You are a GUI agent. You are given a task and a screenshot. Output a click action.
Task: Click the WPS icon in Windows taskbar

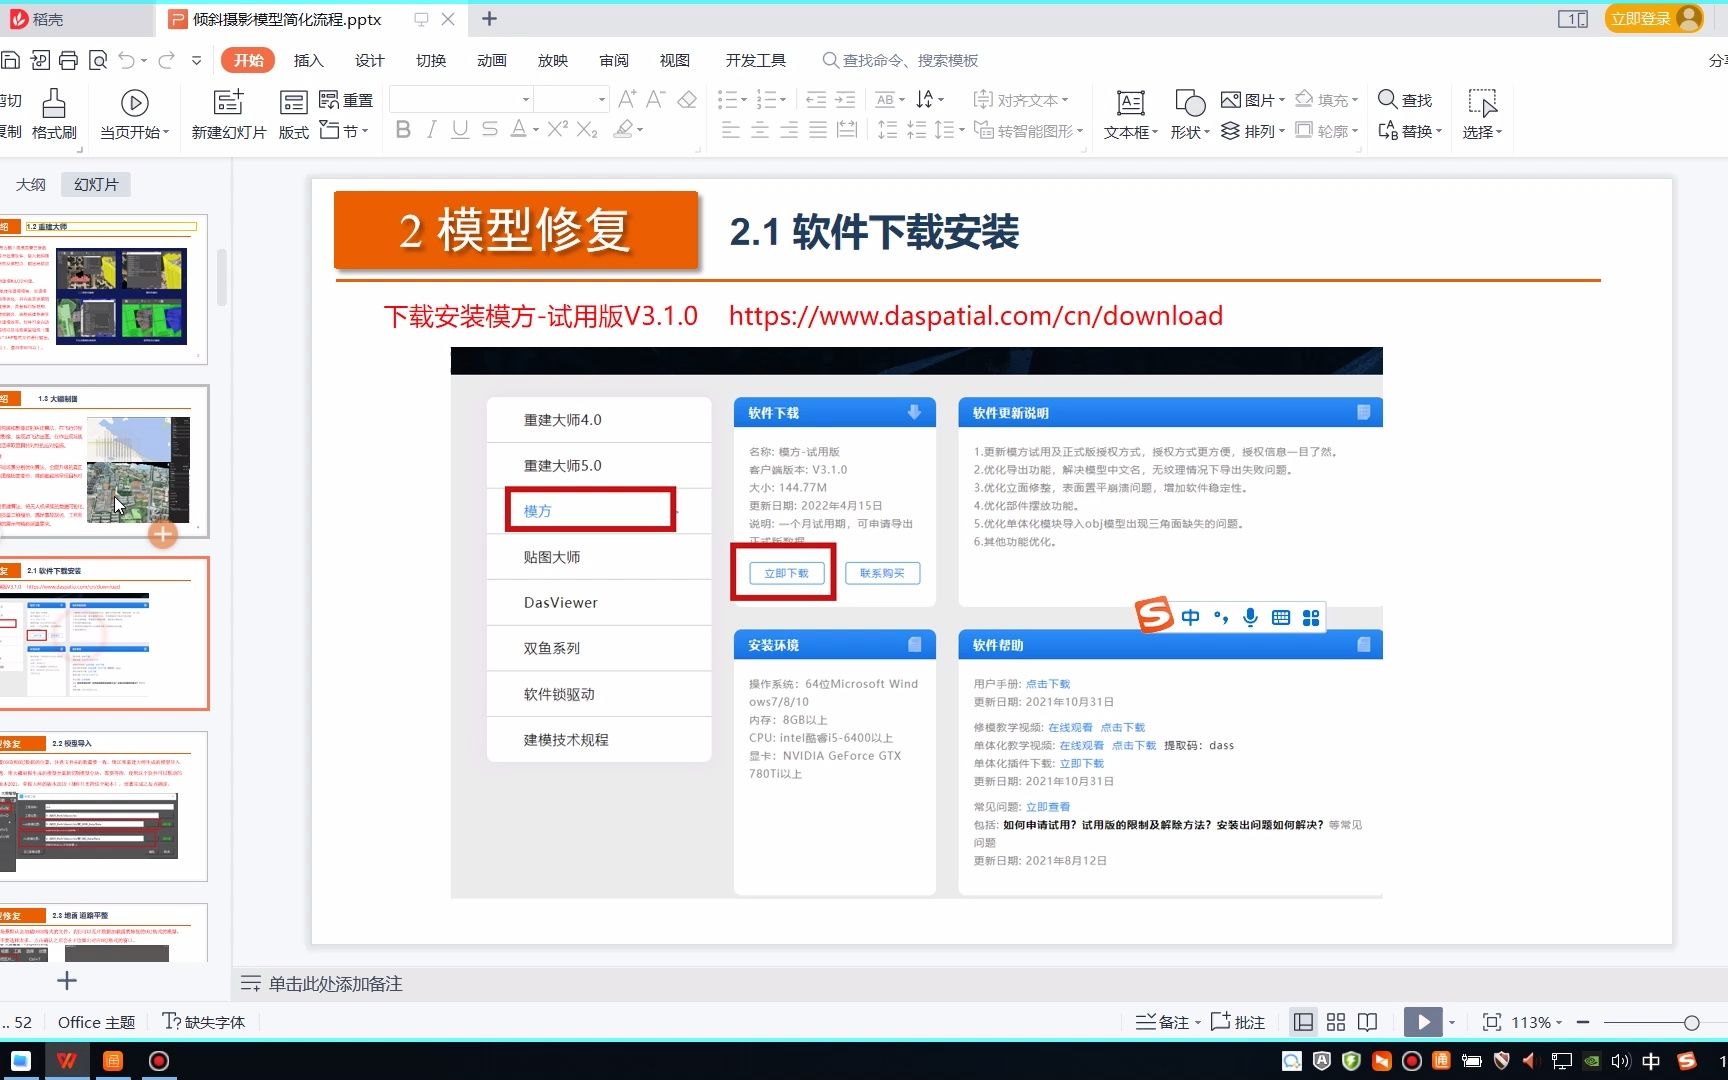[67, 1061]
